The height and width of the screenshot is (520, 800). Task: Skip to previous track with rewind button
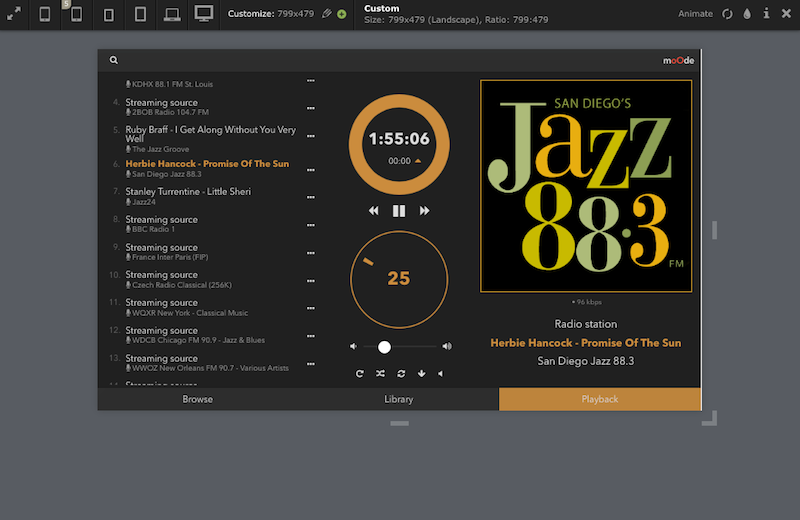coord(374,211)
